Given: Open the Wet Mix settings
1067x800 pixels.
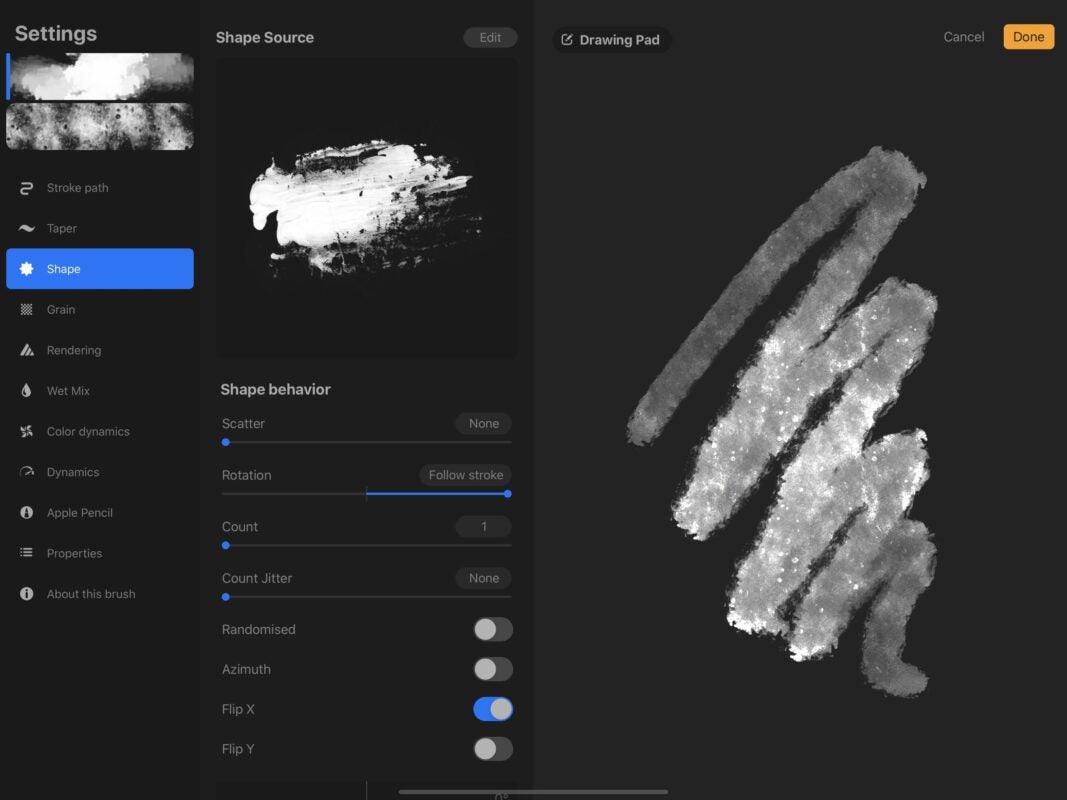Looking at the screenshot, I should [70, 390].
